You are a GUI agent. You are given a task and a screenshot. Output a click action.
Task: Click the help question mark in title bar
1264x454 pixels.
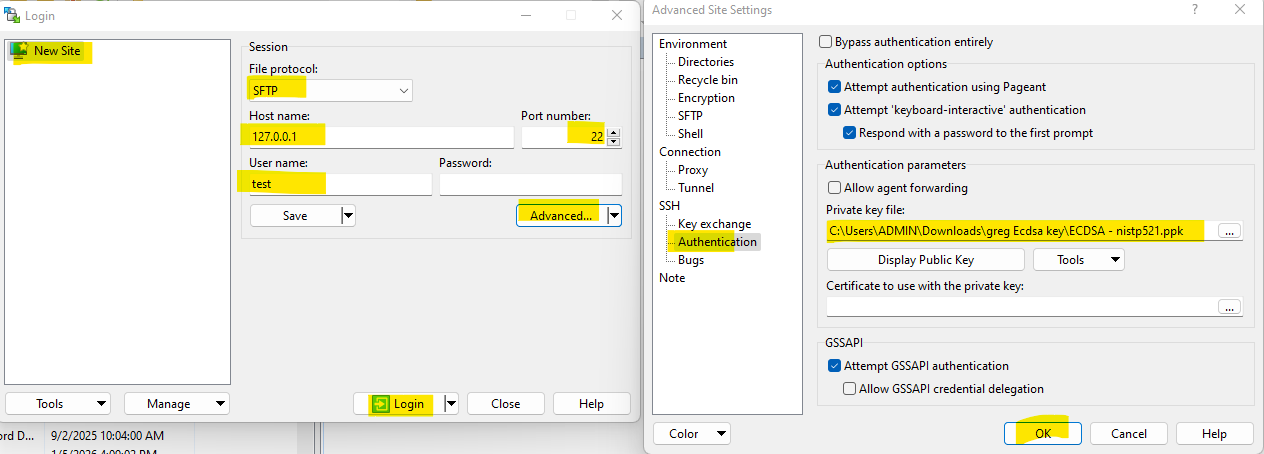1194,10
